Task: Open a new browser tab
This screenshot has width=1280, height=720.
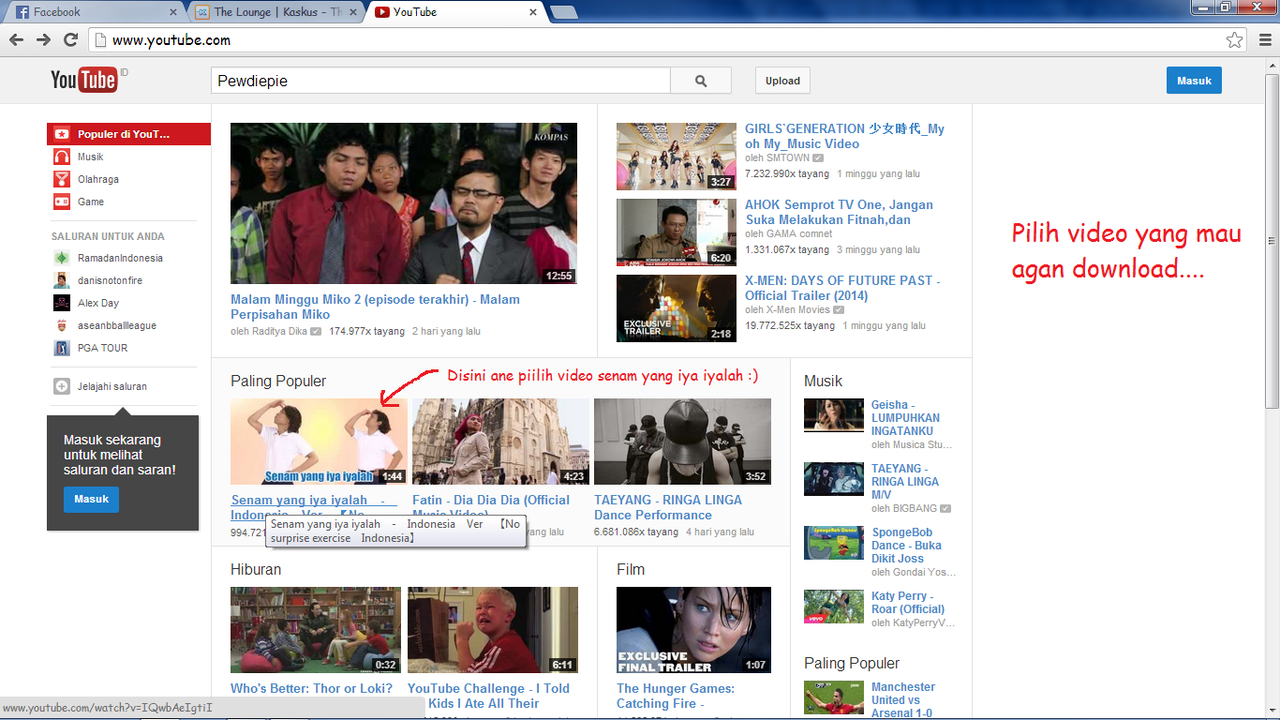Action: (563, 12)
